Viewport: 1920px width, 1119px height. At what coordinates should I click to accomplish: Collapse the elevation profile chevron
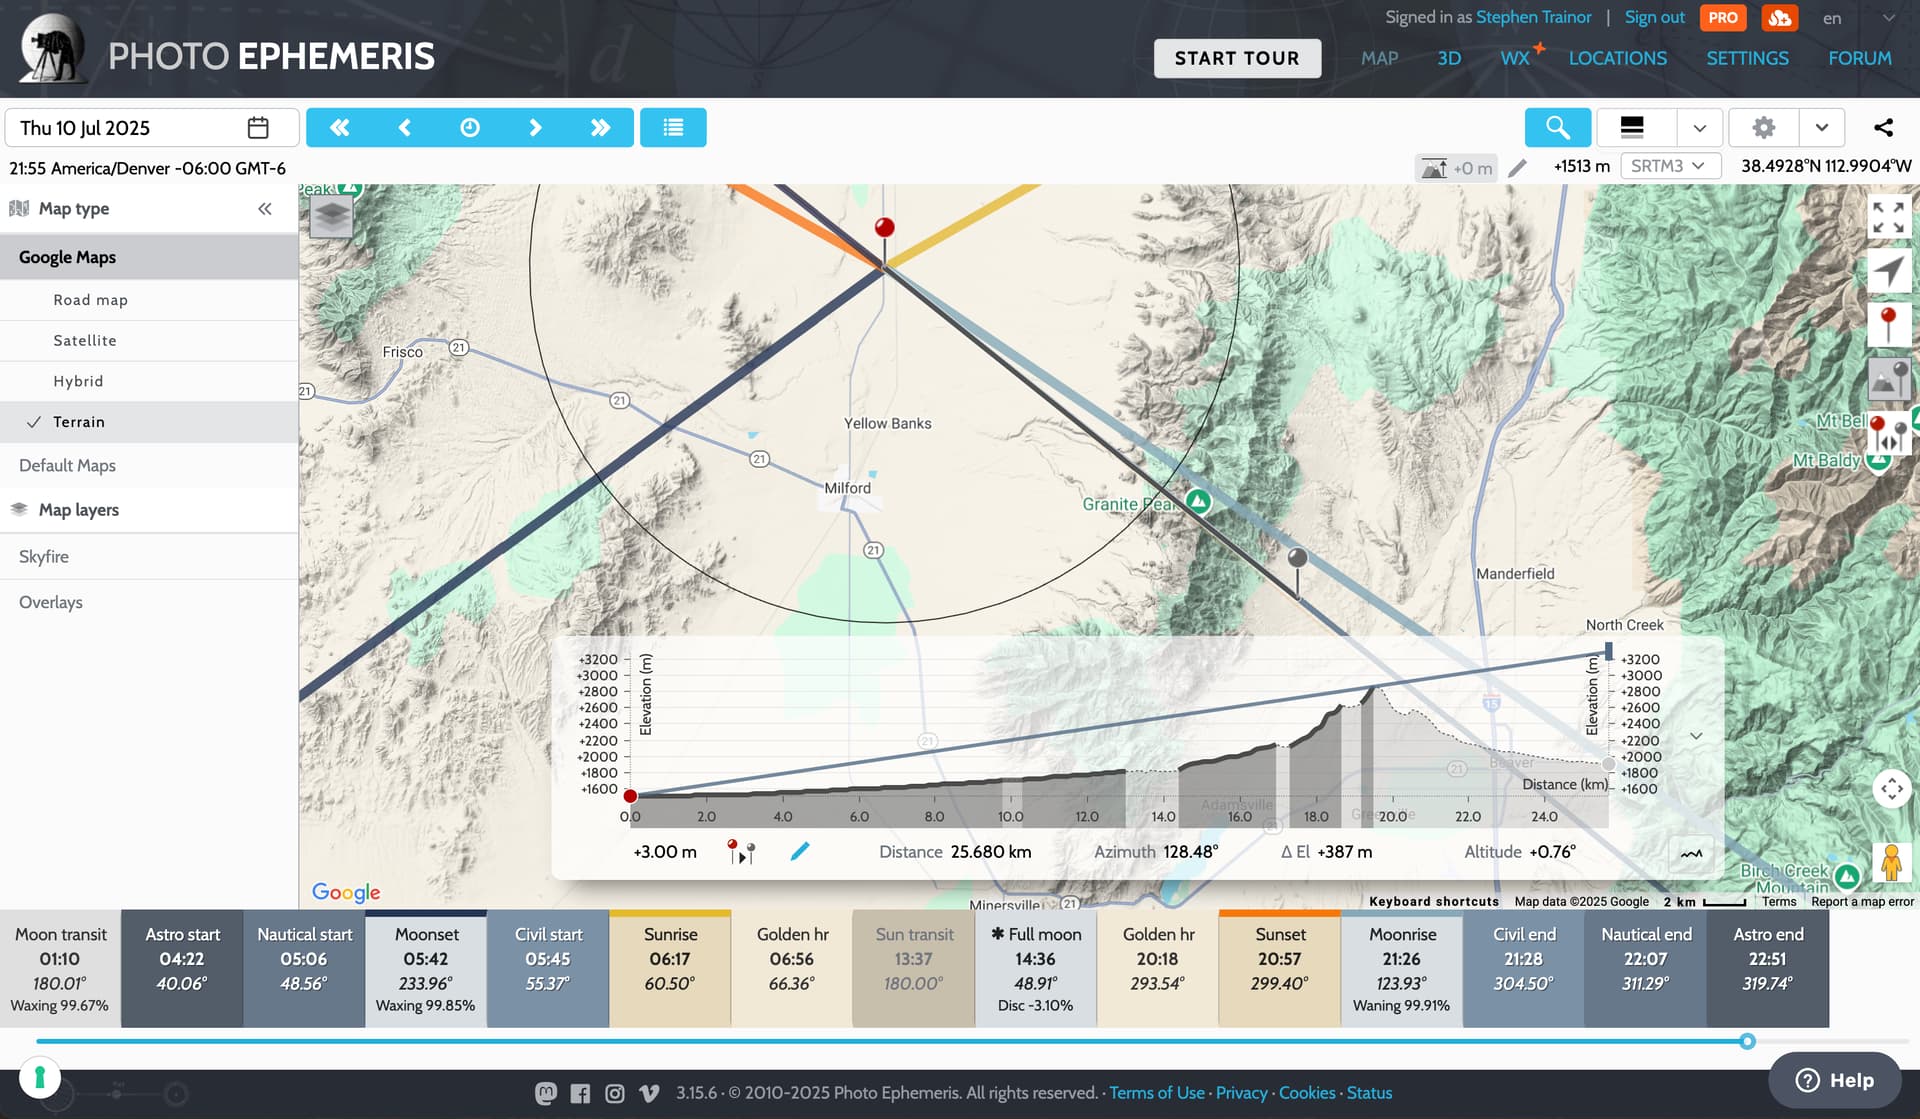pos(1696,736)
